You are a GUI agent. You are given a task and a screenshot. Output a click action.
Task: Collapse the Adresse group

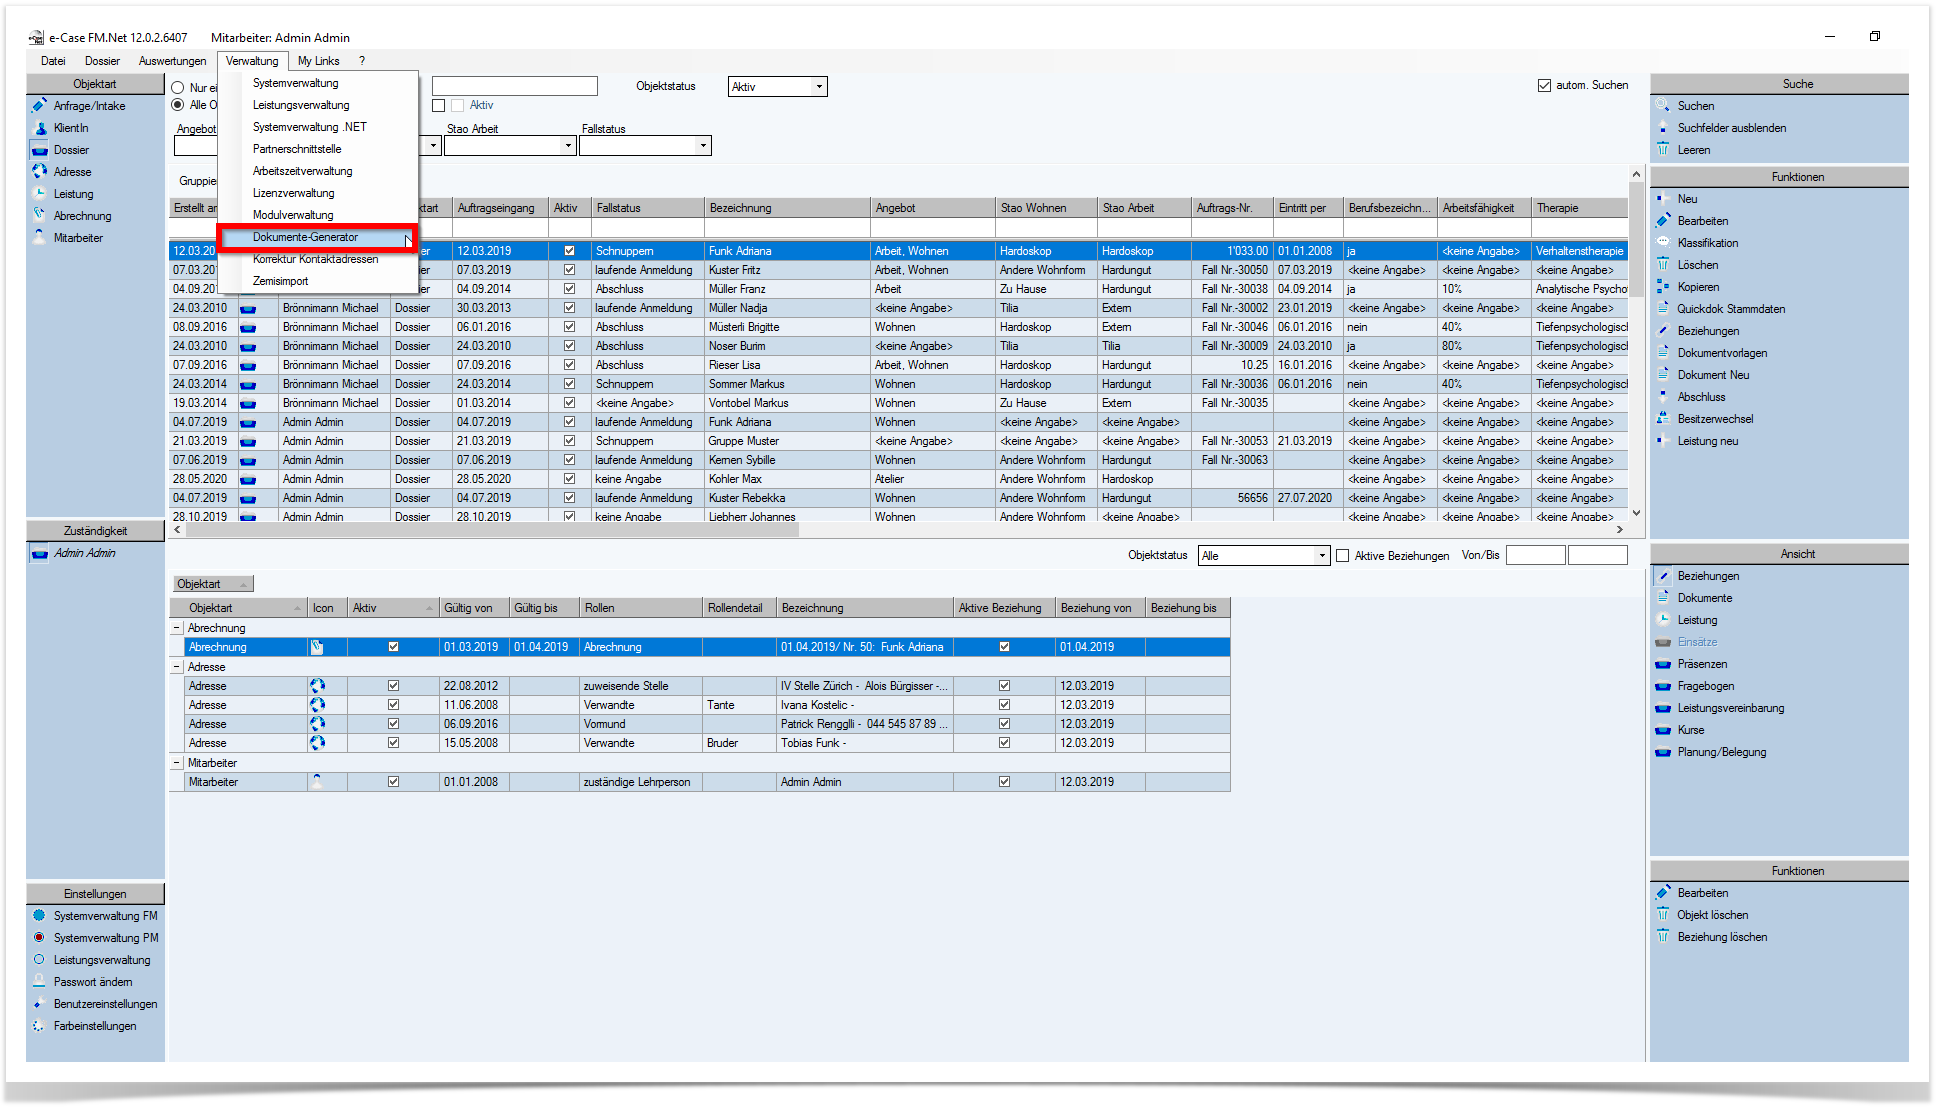[177, 667]
